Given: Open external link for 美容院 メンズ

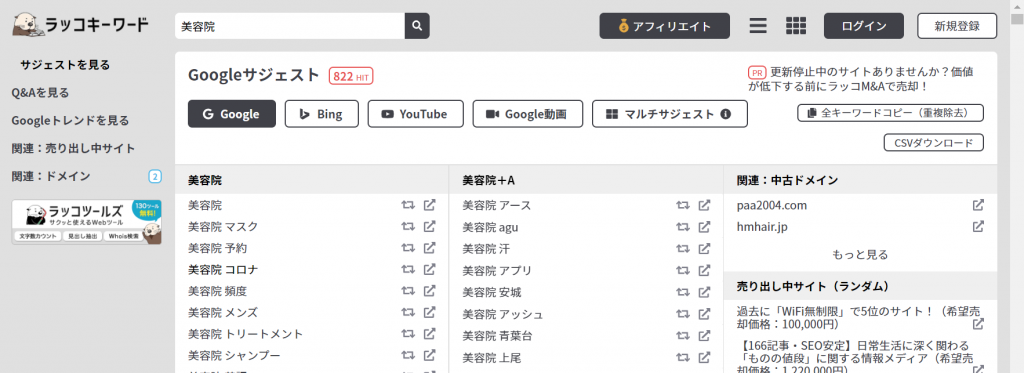Looking at the screenshot, I should tap(429, 312).
